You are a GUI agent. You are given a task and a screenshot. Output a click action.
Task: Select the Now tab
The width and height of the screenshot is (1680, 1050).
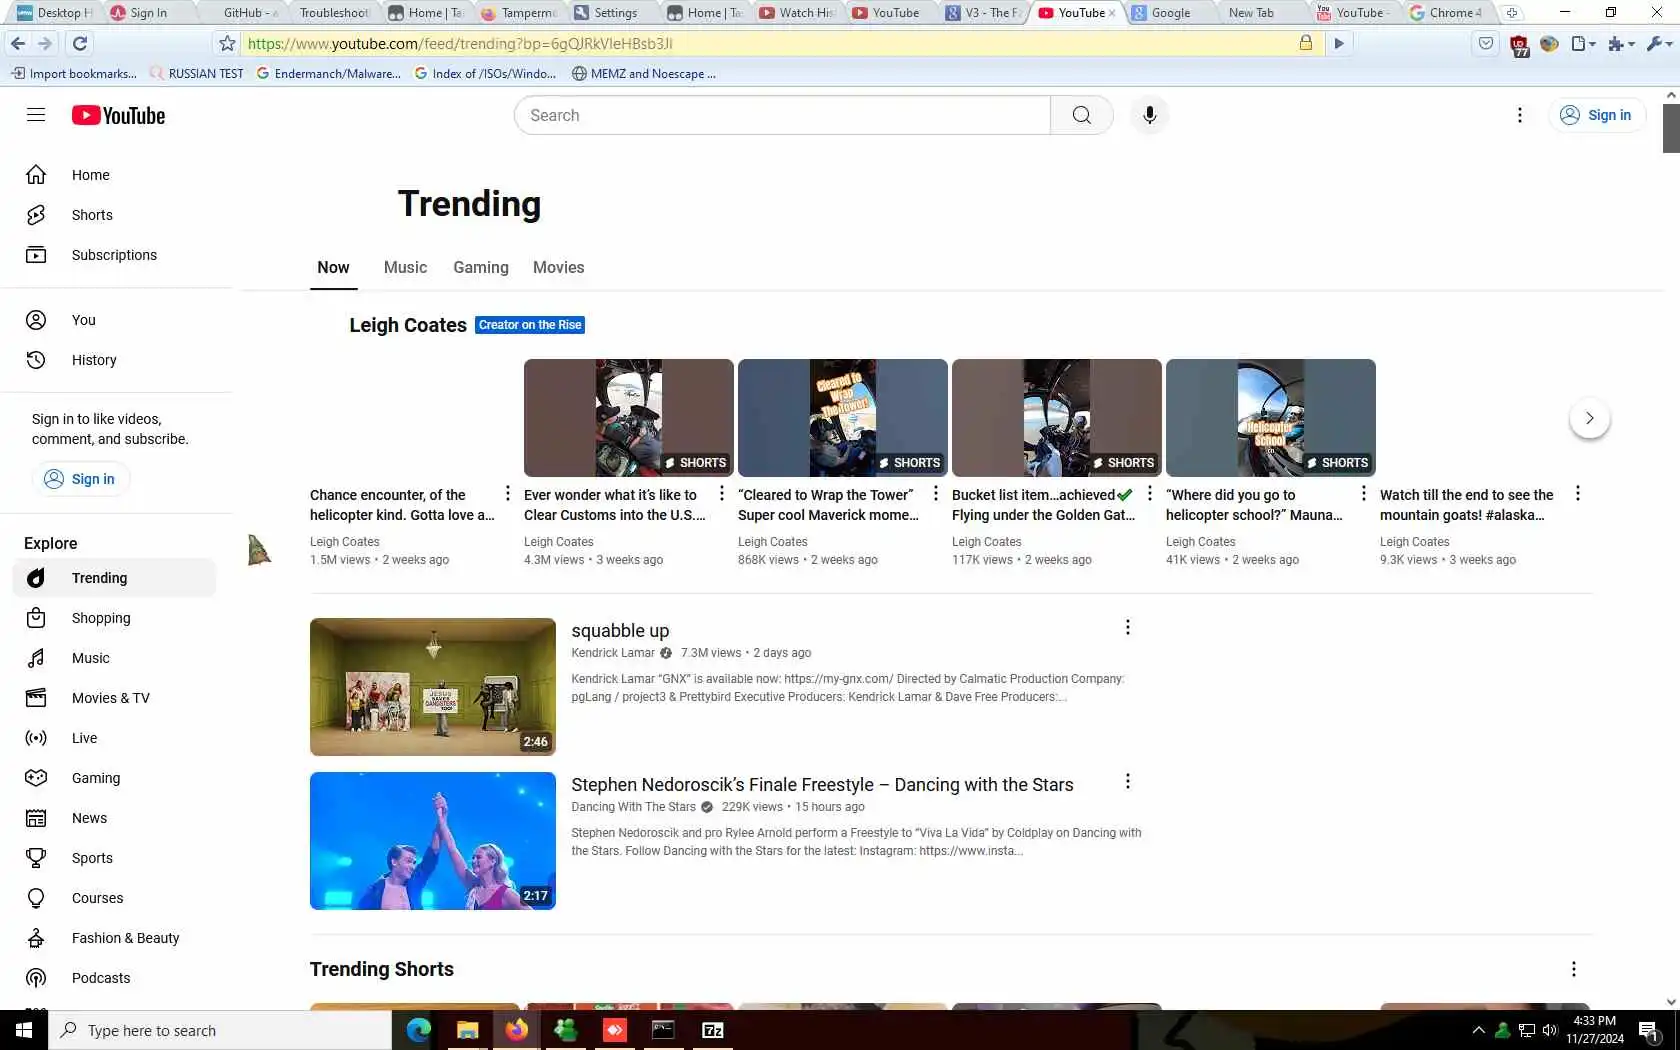click(333, 268)
